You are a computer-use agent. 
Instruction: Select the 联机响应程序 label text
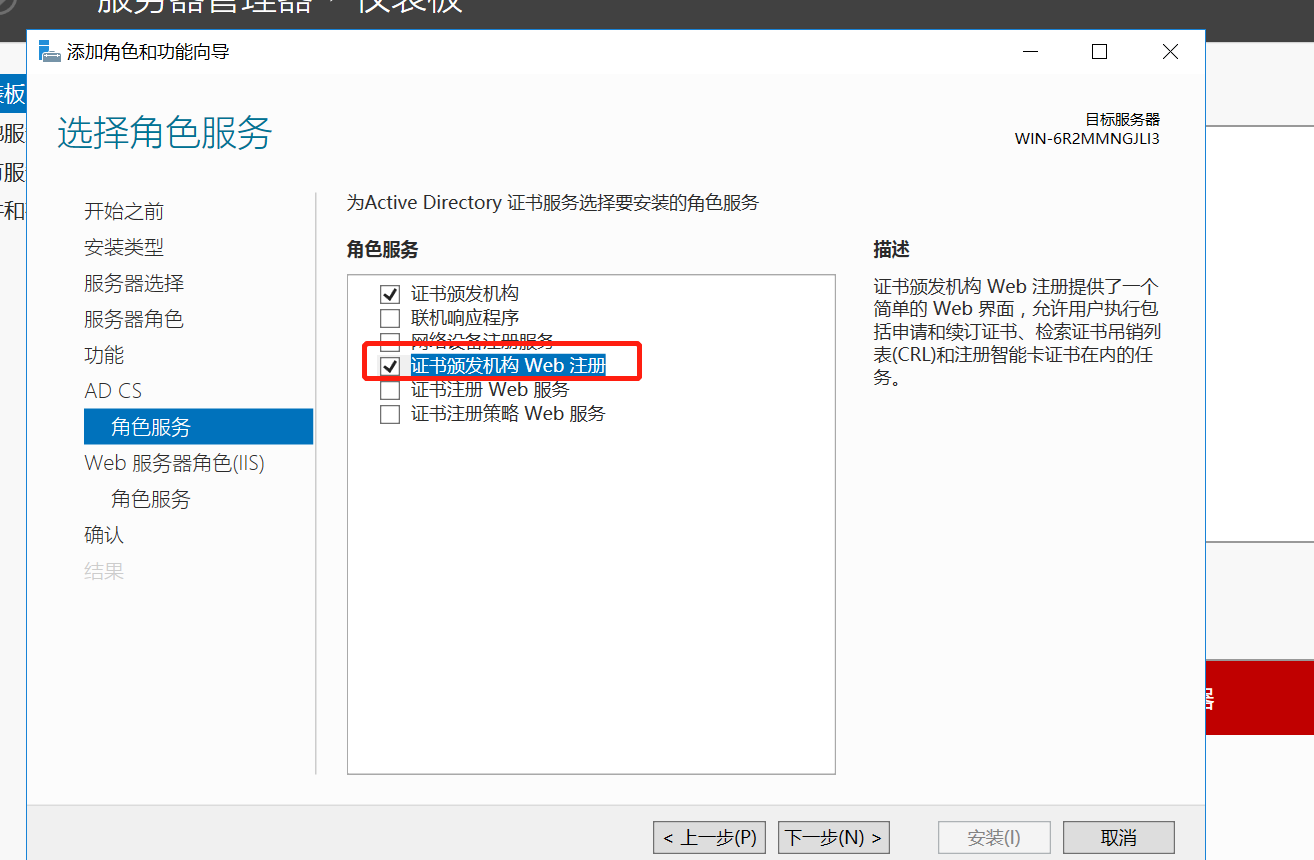point(465,318)
